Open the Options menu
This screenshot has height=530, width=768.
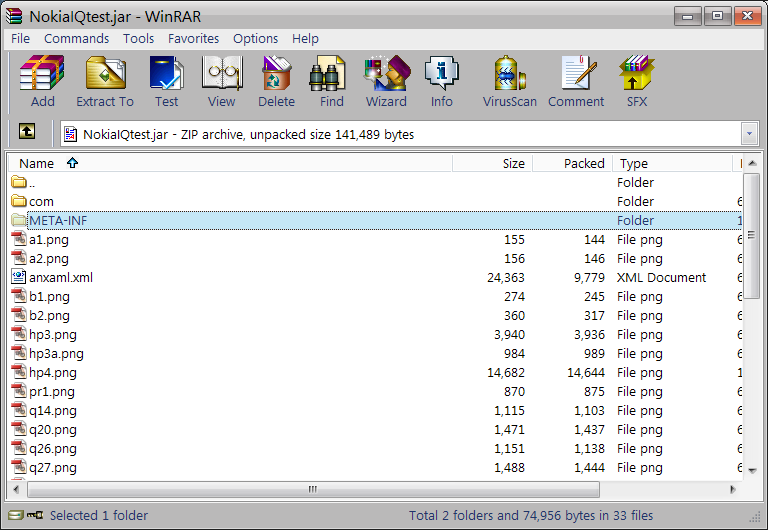point(256,38)
